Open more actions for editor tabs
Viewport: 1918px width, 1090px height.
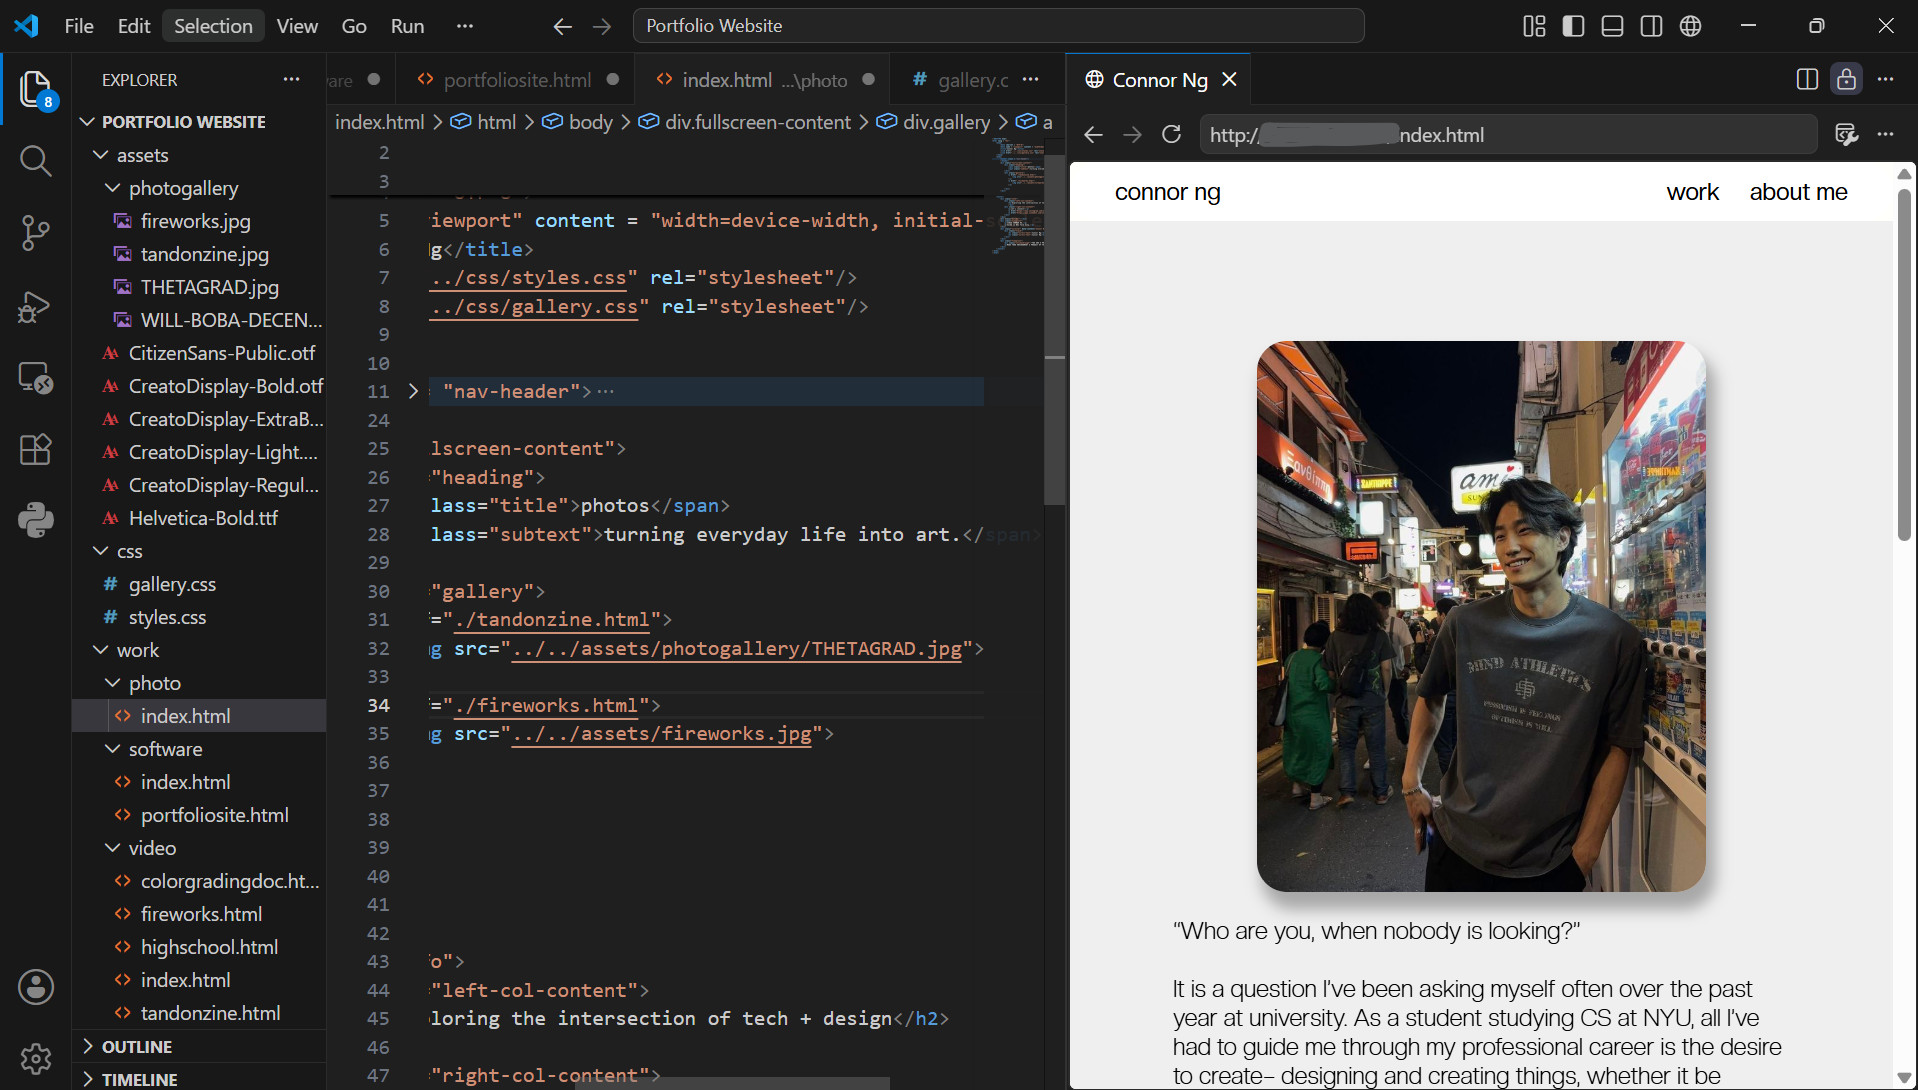click(x=1031, y=79)
